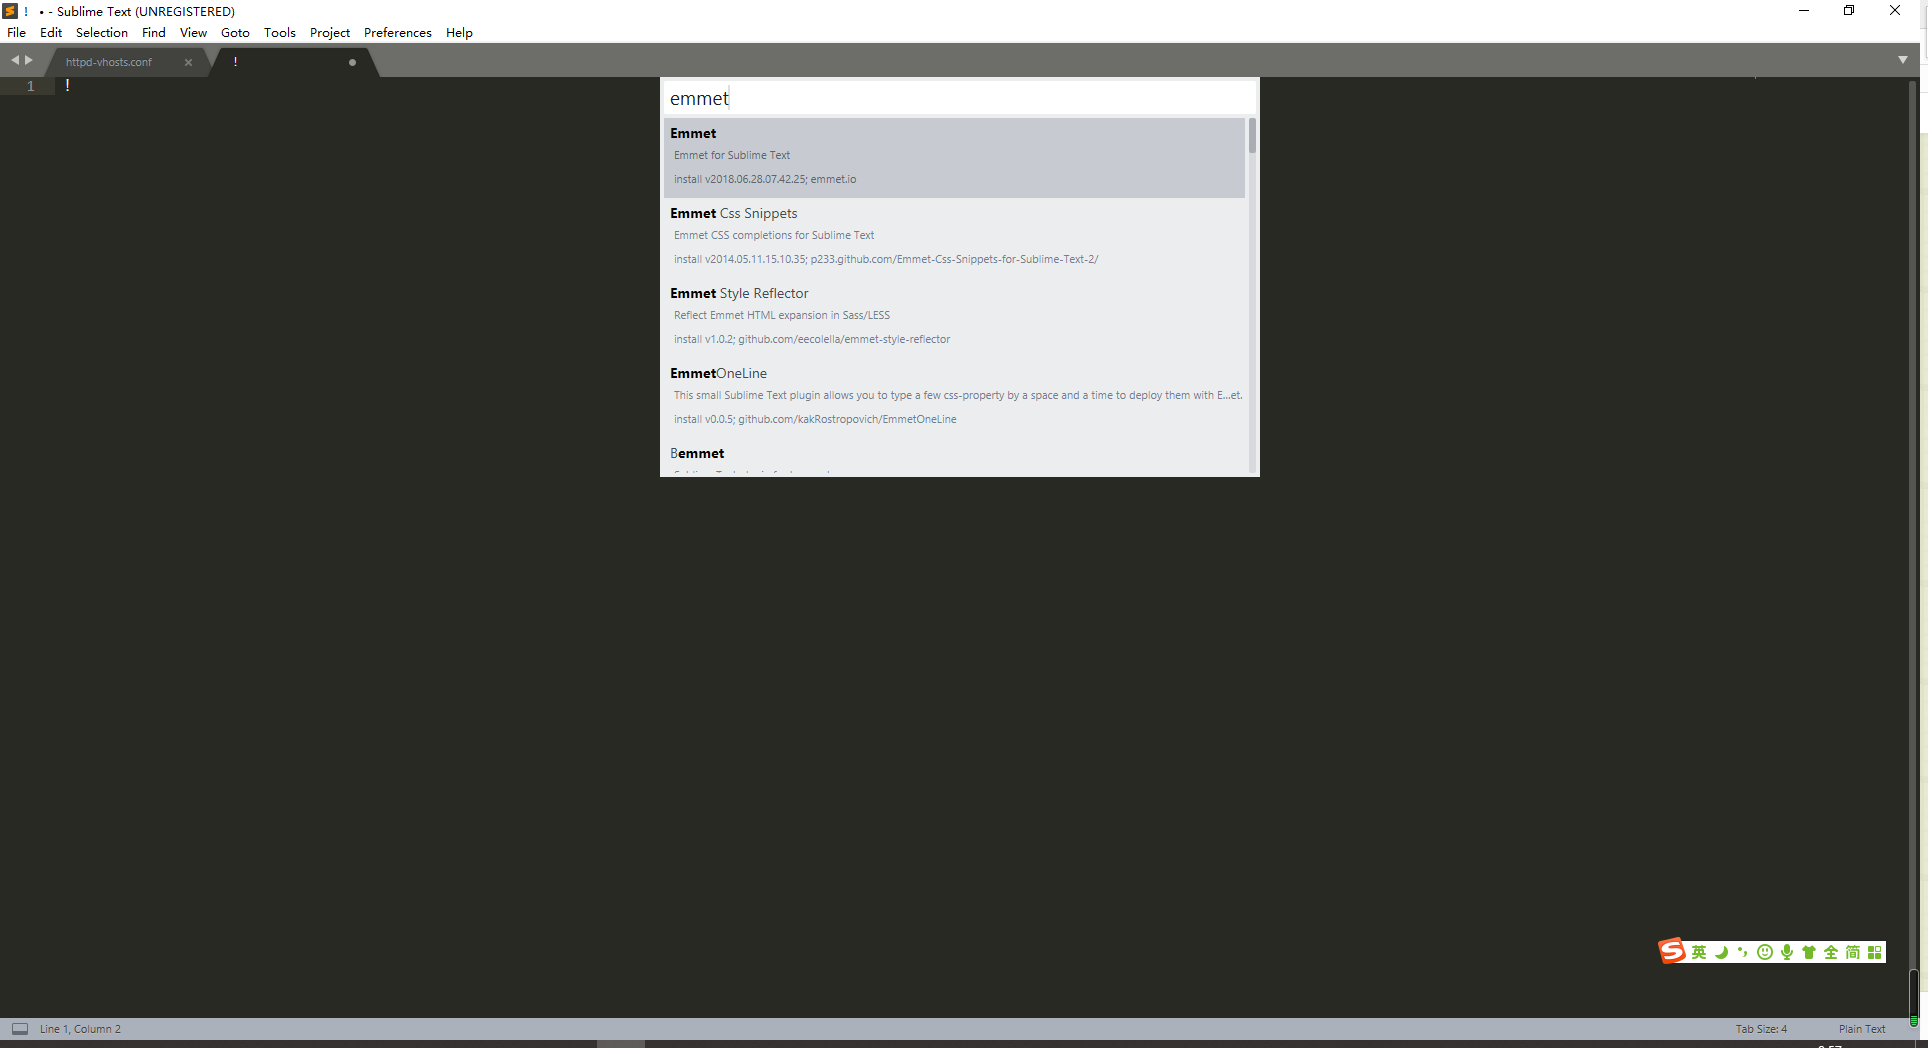Click the package list scrollbar thumb
This screenshot has height=1048, width=1928.
1251,135
